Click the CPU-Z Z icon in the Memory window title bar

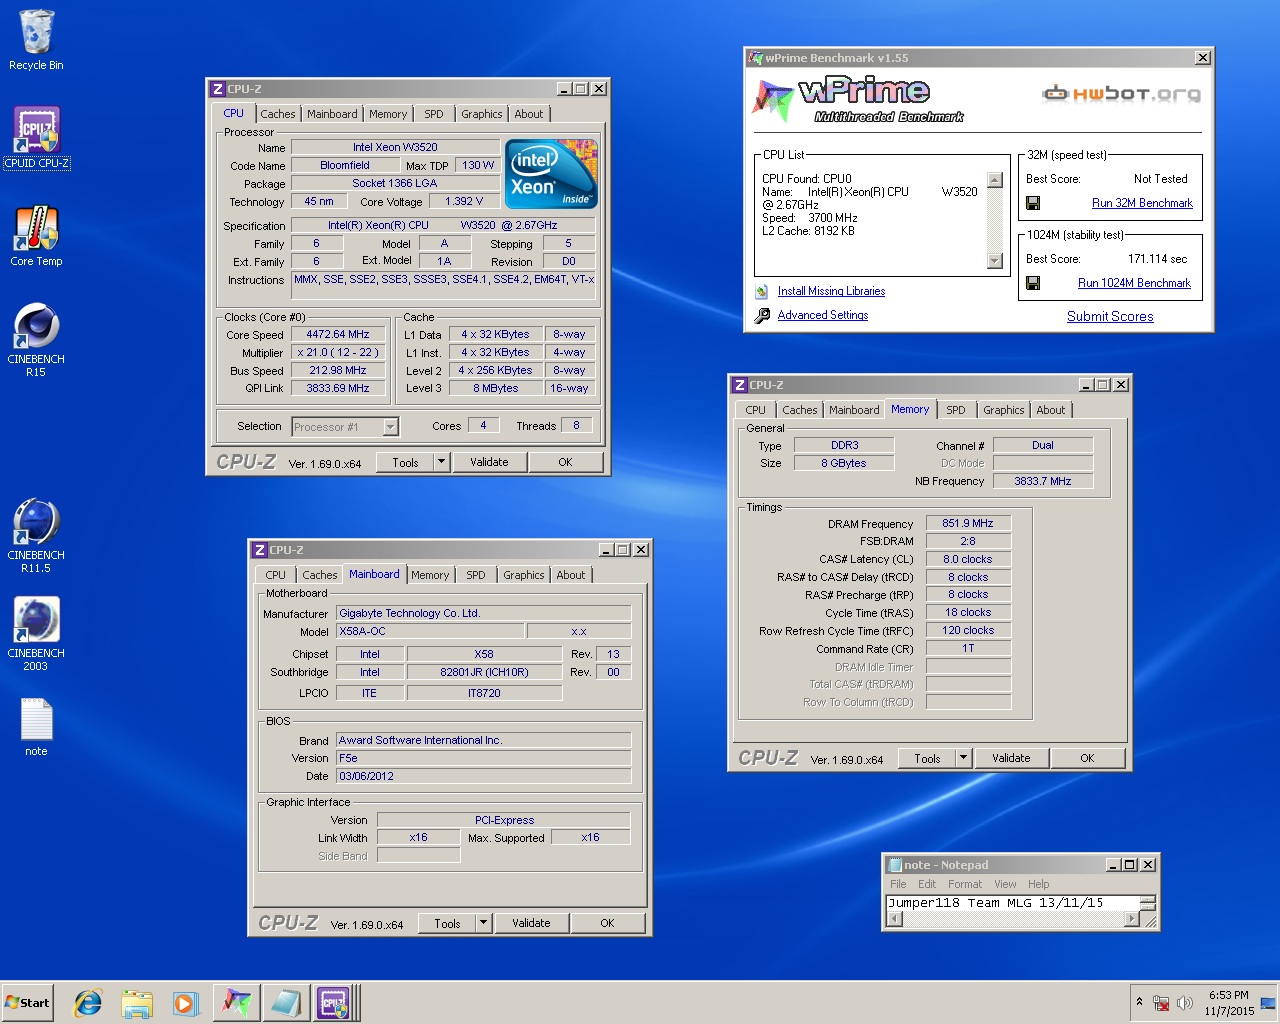(x=740, y=385)
